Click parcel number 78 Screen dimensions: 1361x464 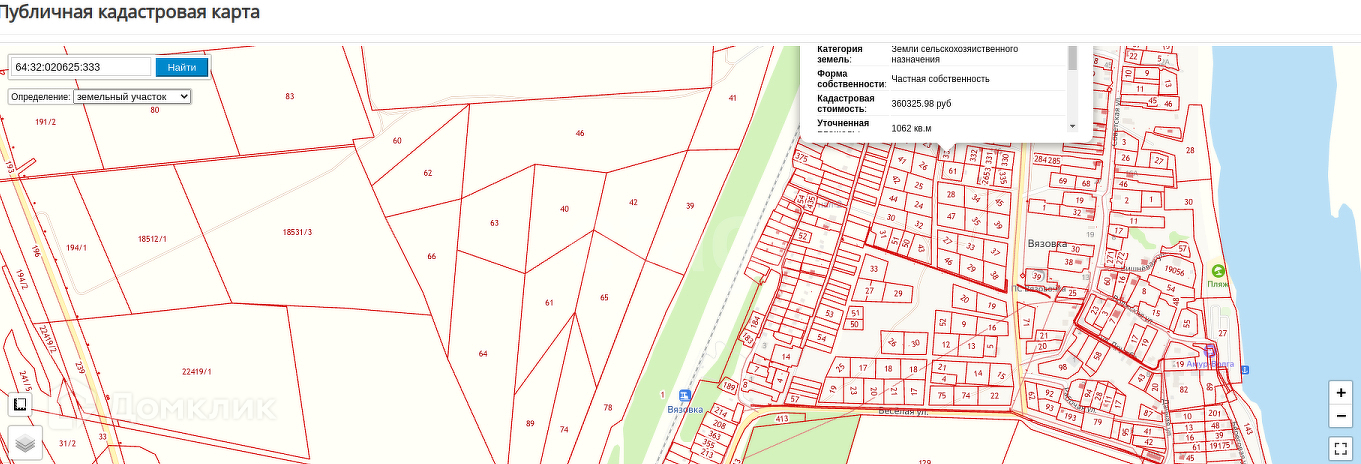(x=608, y=407)
